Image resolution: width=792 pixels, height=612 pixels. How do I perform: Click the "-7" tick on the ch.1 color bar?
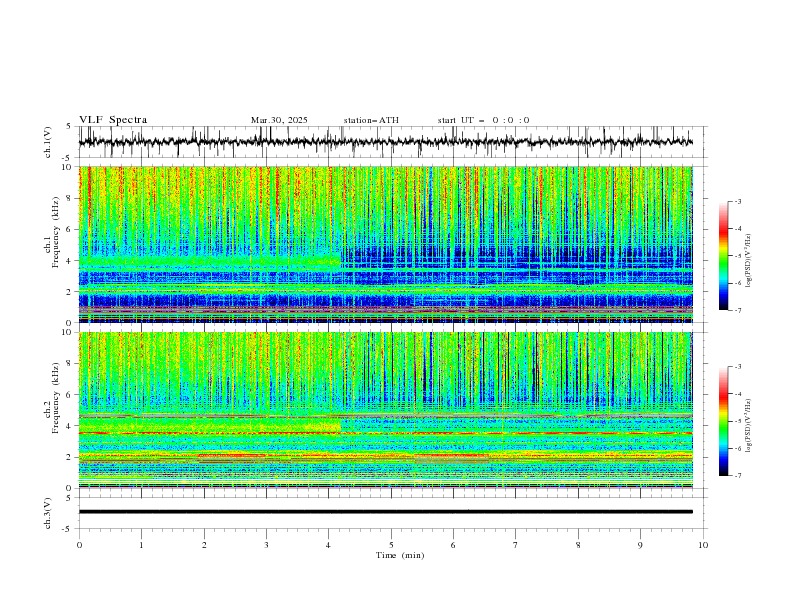pos(737,310)
